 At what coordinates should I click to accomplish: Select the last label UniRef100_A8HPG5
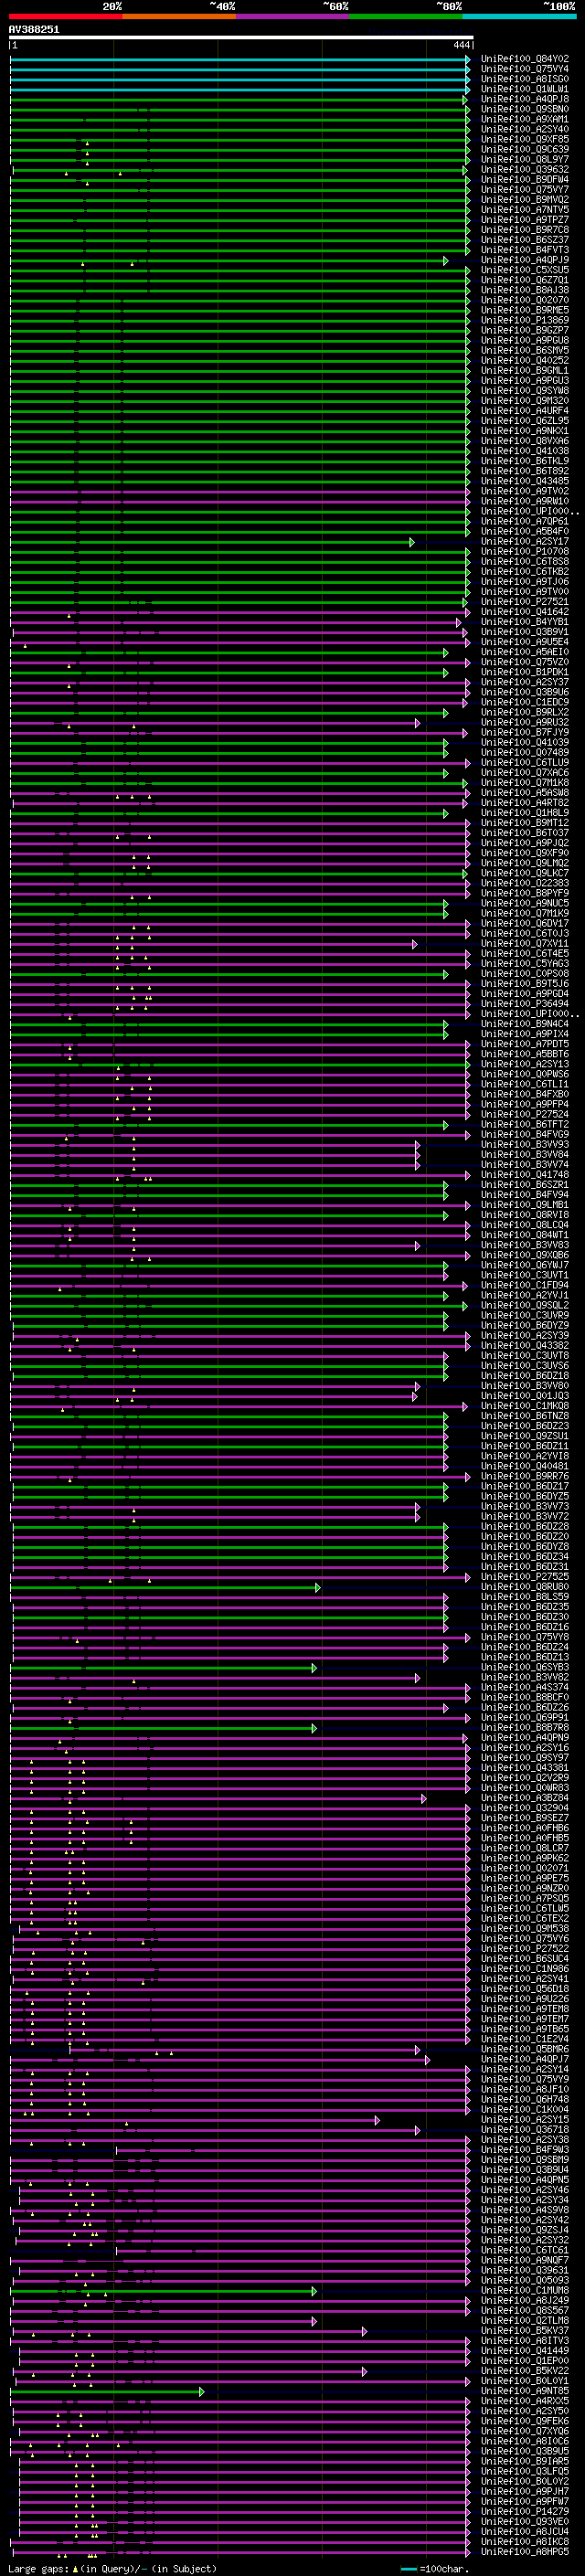(525, 2552)
